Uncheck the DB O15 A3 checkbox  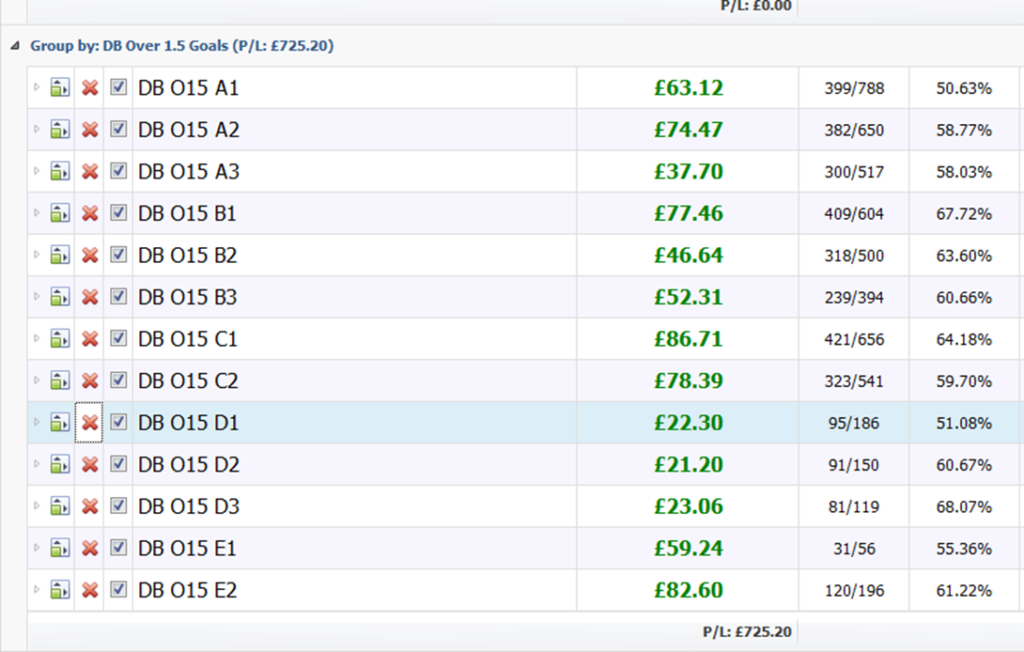[119, 171]
